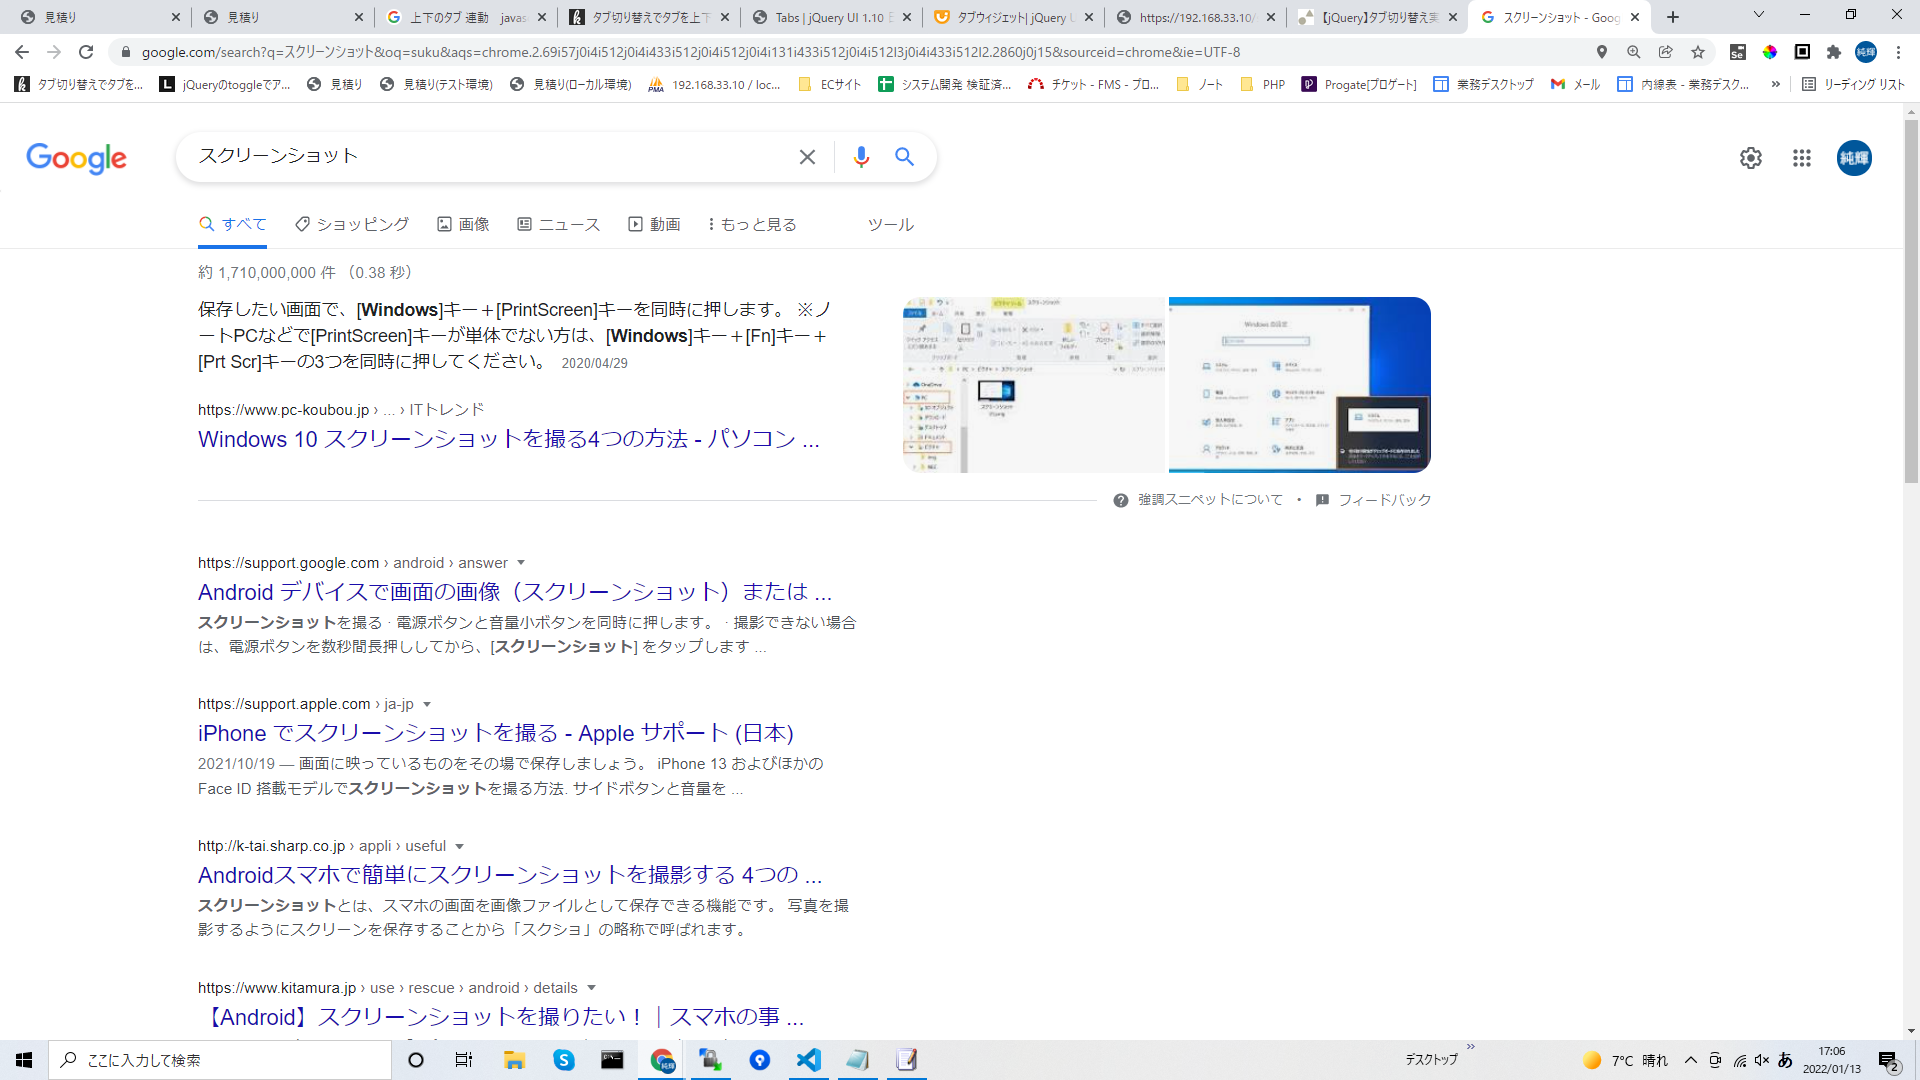
Task: Click the zoom magnifier icon in address bar
Action: click(x=1634, y=52)
